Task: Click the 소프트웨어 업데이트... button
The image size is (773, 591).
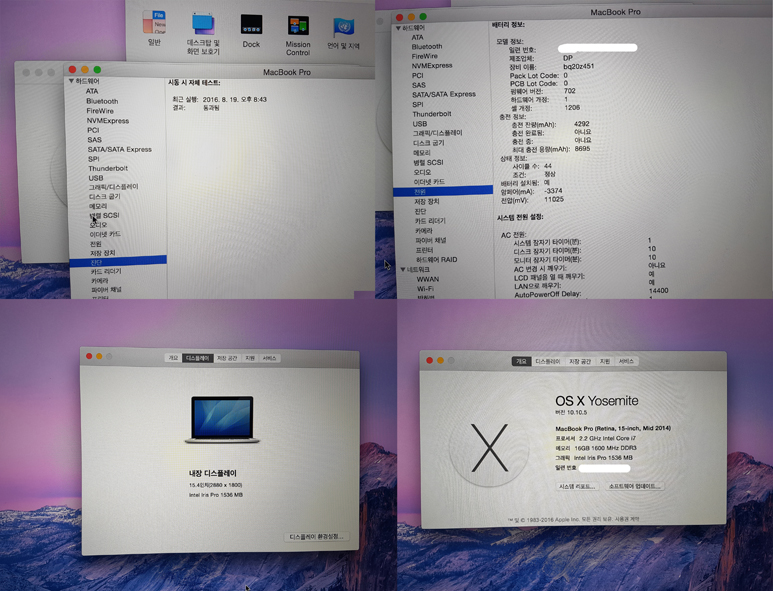Action: tap(634, 486)
